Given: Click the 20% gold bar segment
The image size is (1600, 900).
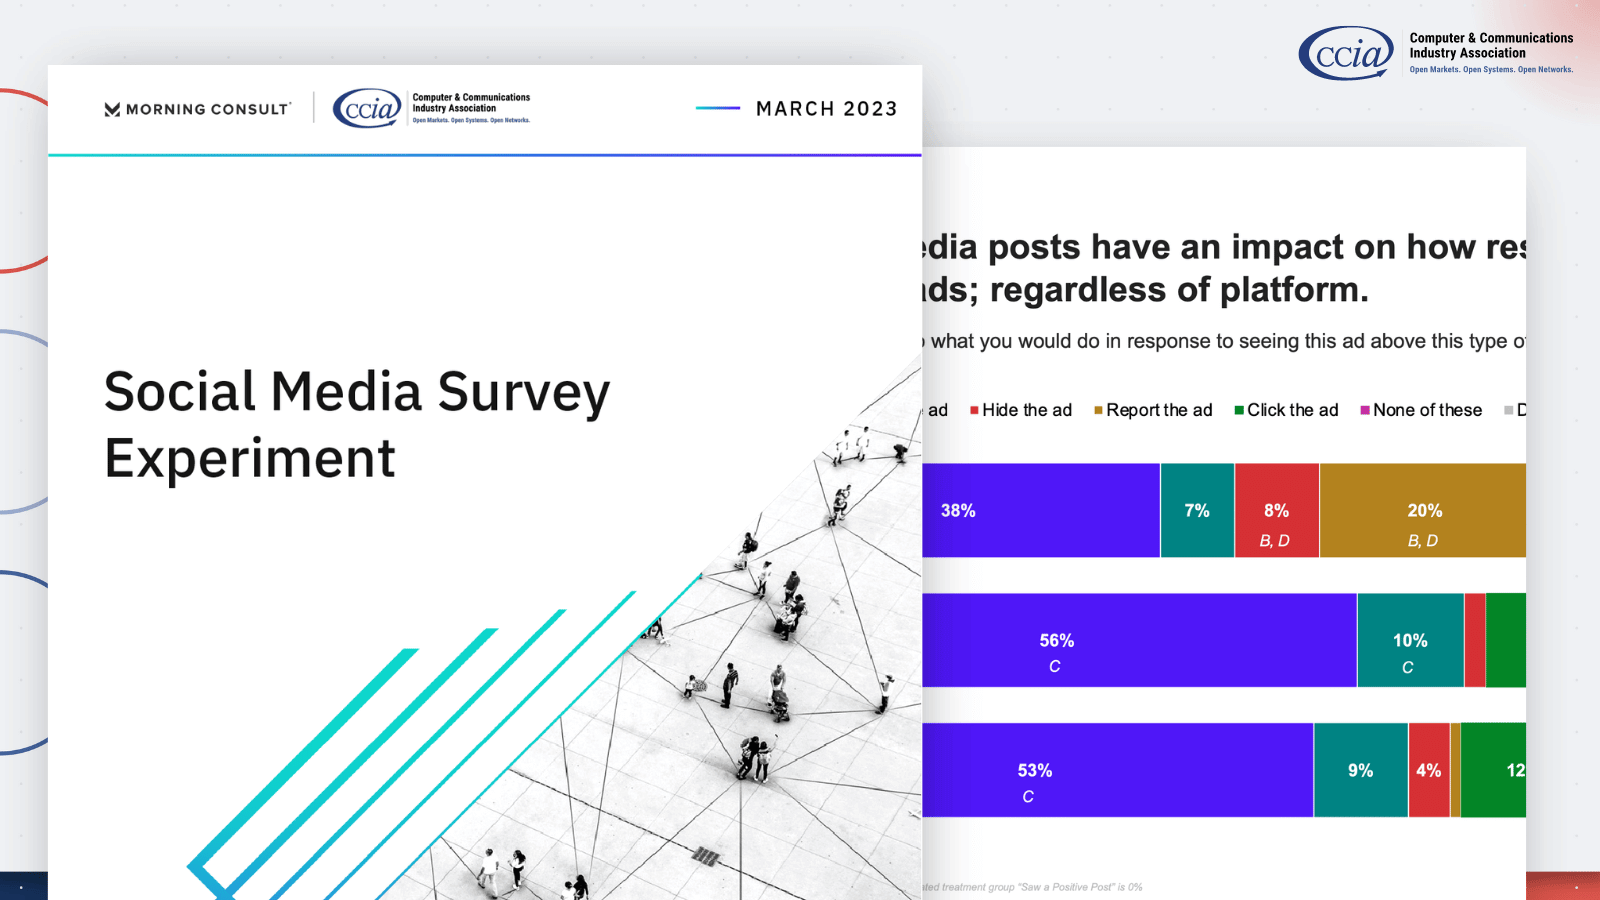Looking at the screenshot, I should (1423, 510).
